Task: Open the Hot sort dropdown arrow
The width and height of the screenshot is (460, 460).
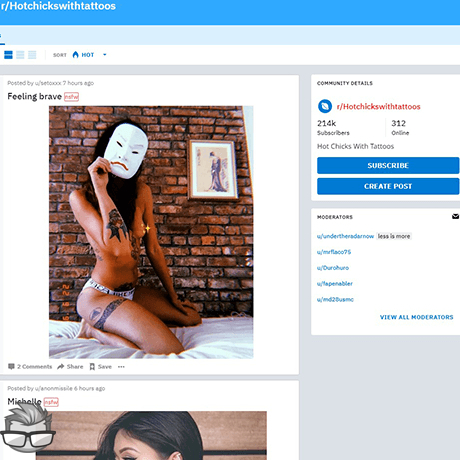Action: coord(105,55)
